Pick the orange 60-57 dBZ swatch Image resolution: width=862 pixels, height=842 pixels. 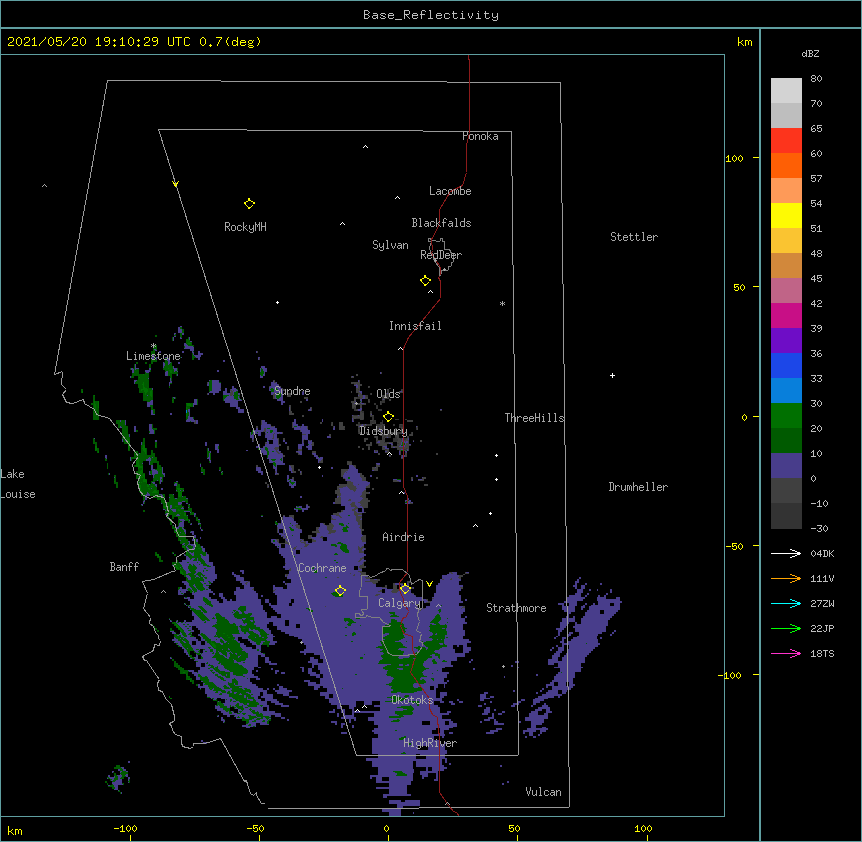pos(786,165)
